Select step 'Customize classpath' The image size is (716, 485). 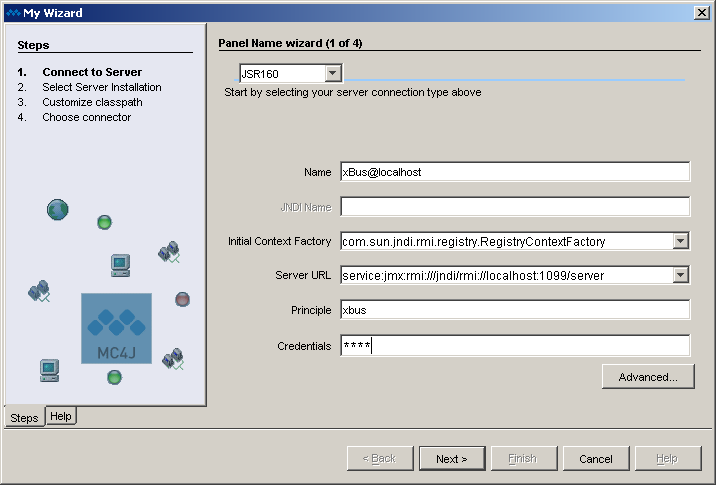(92, 102)
